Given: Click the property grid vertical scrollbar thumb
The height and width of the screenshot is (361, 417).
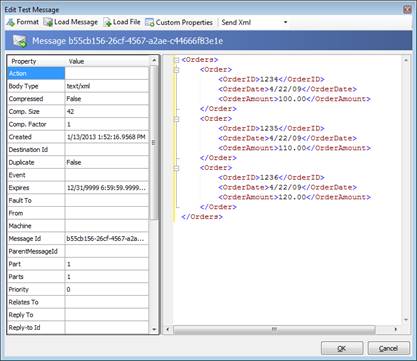Looking at the screenshot, I should click(154, 143).
